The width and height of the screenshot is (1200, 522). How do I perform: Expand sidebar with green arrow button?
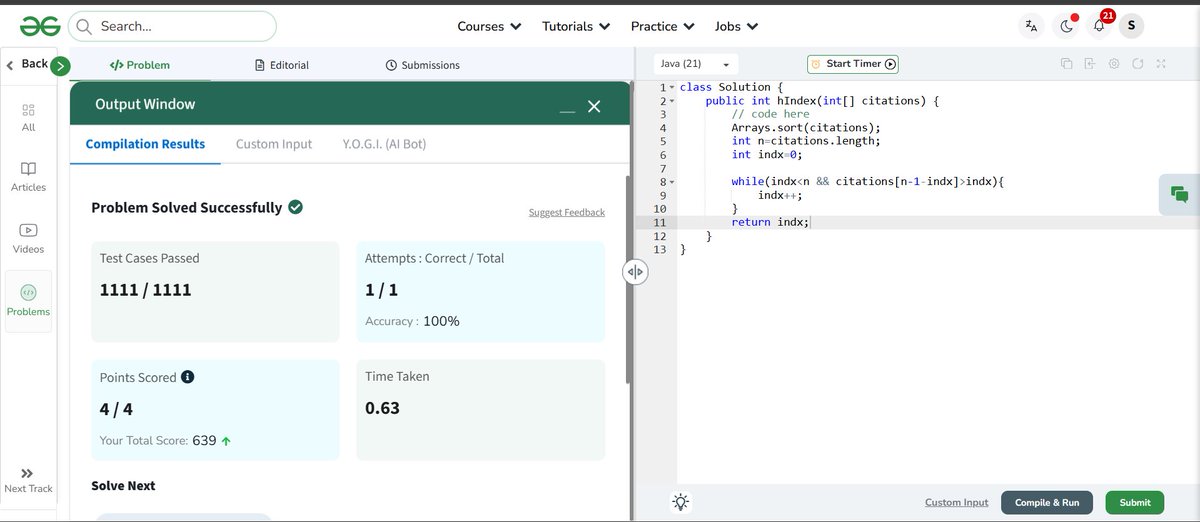[60, 66]
